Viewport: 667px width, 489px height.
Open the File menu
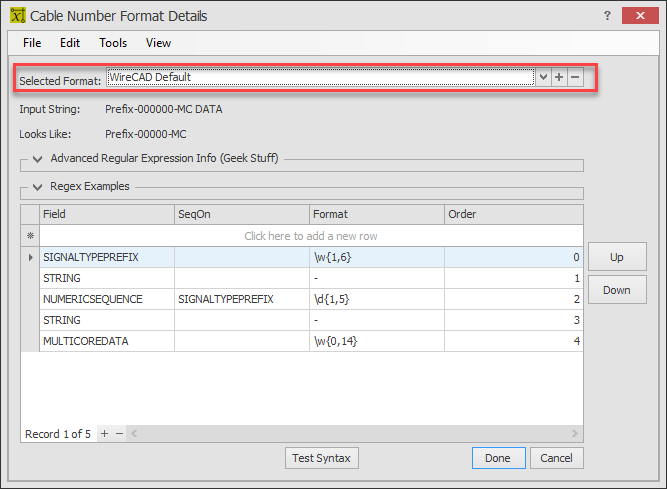32,43
